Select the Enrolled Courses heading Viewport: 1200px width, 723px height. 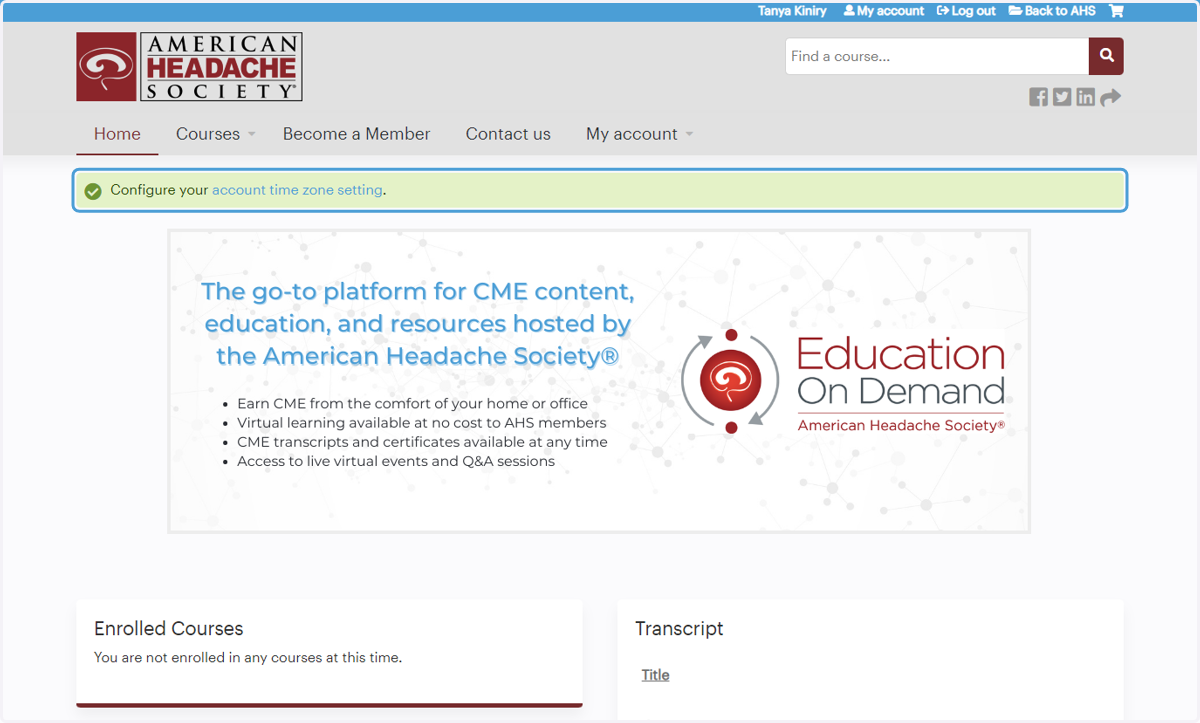point(169,629)
